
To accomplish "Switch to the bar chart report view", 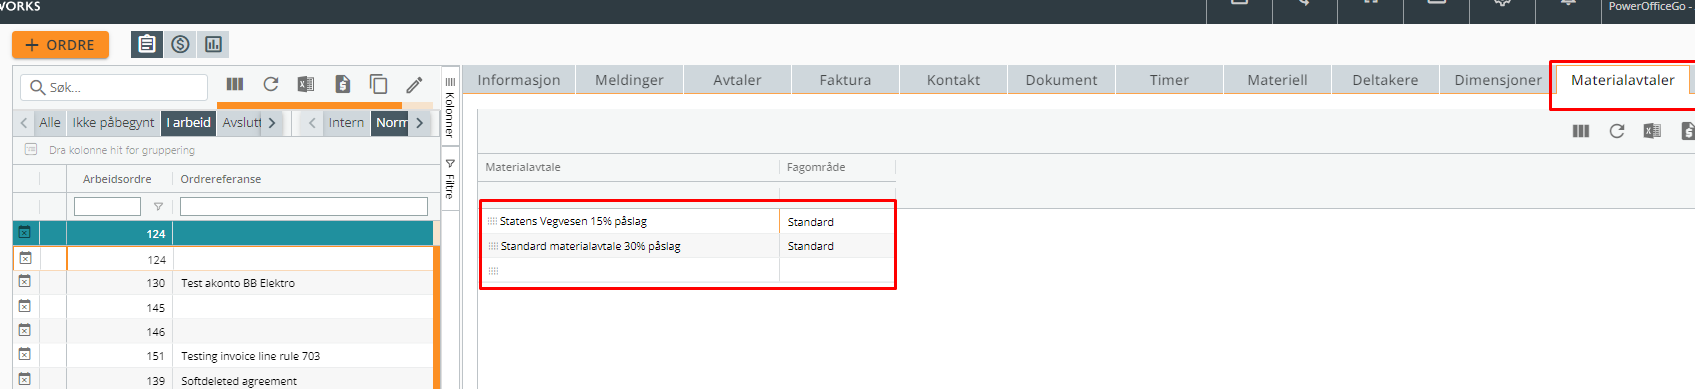I will pyautogui.click(x=213, y=44).
